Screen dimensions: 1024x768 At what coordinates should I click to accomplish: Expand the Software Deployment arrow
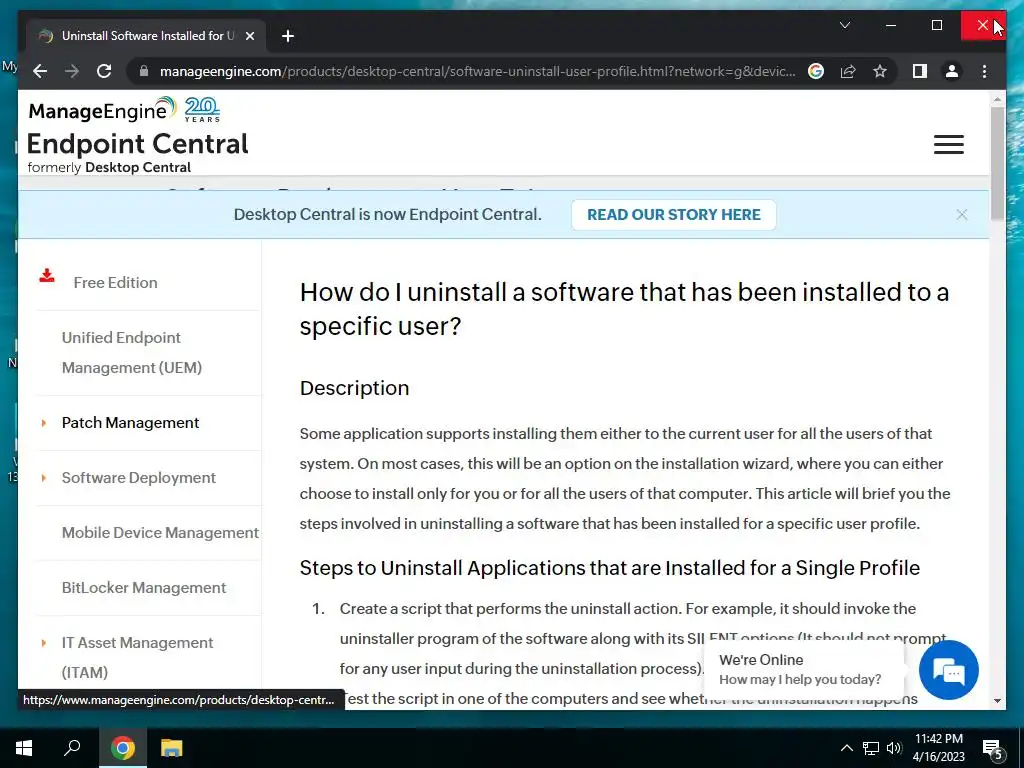click(44, 478)
